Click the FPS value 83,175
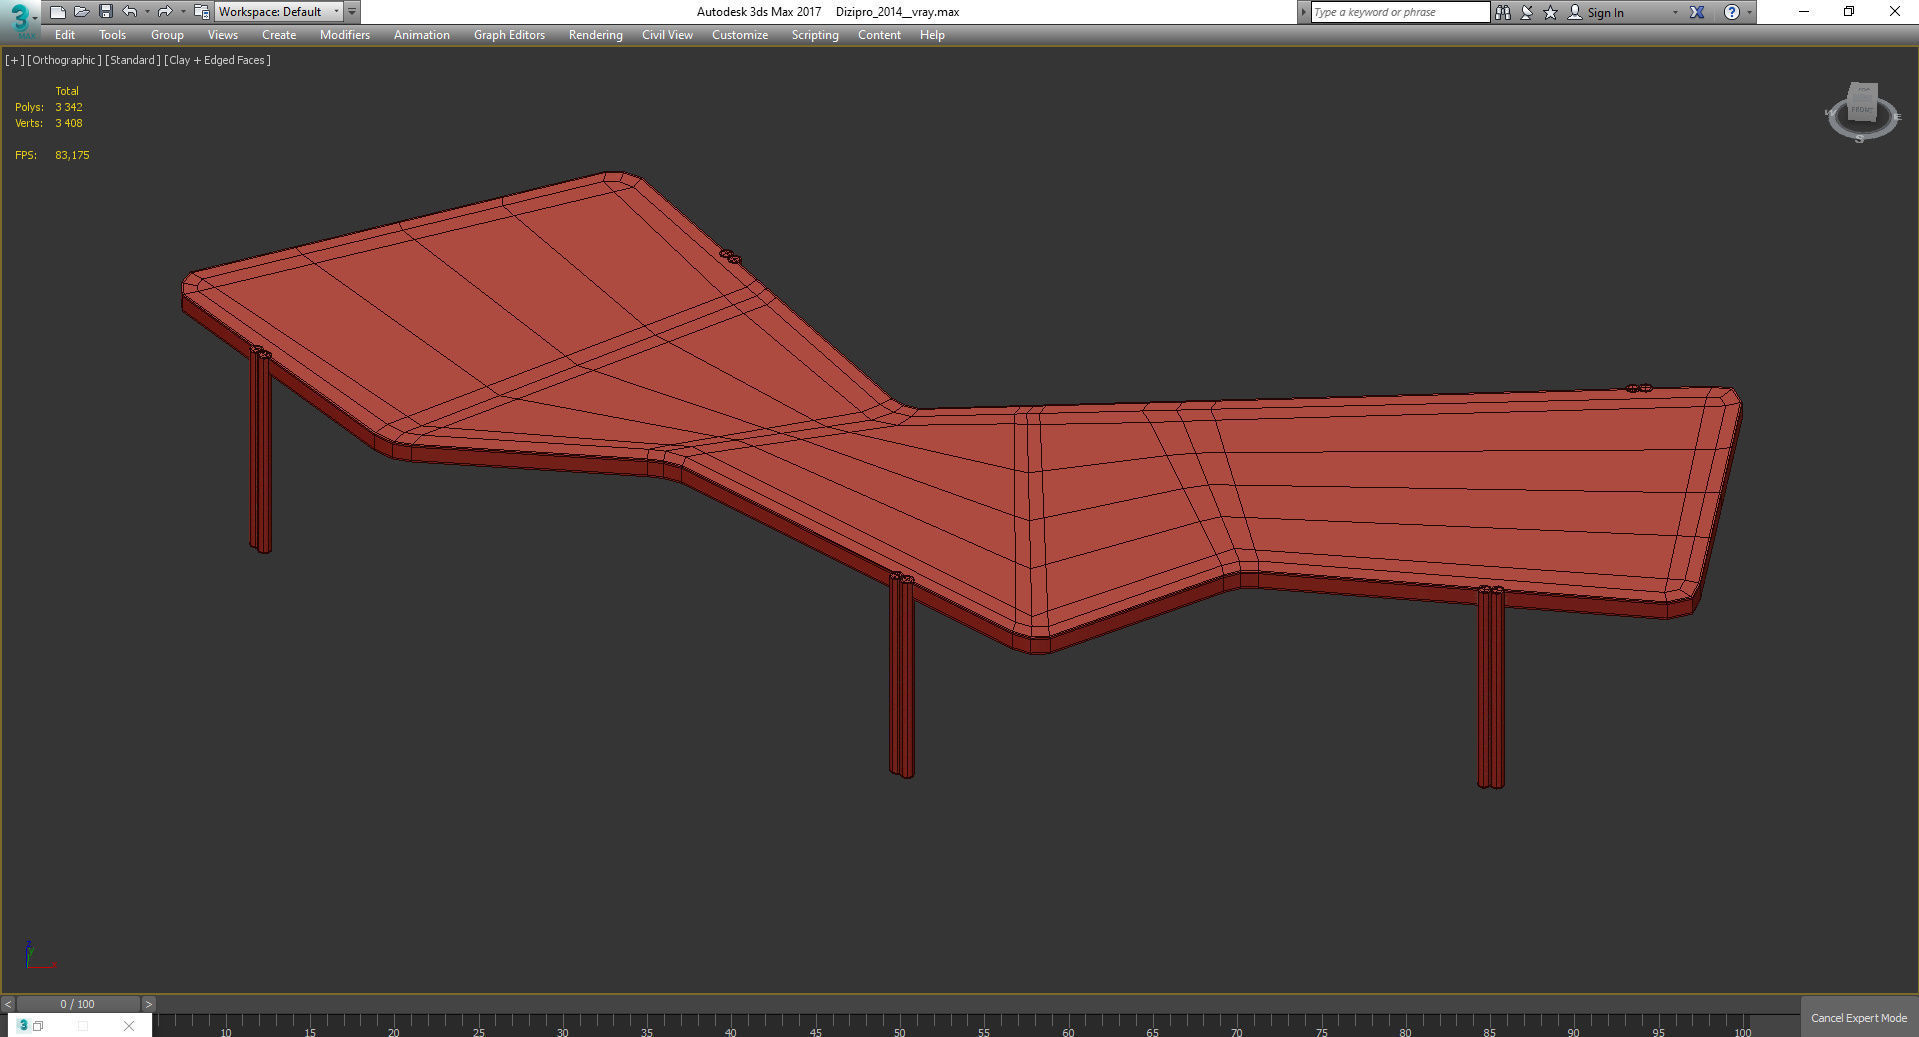1919x1037 pixels. click(72, 155)
